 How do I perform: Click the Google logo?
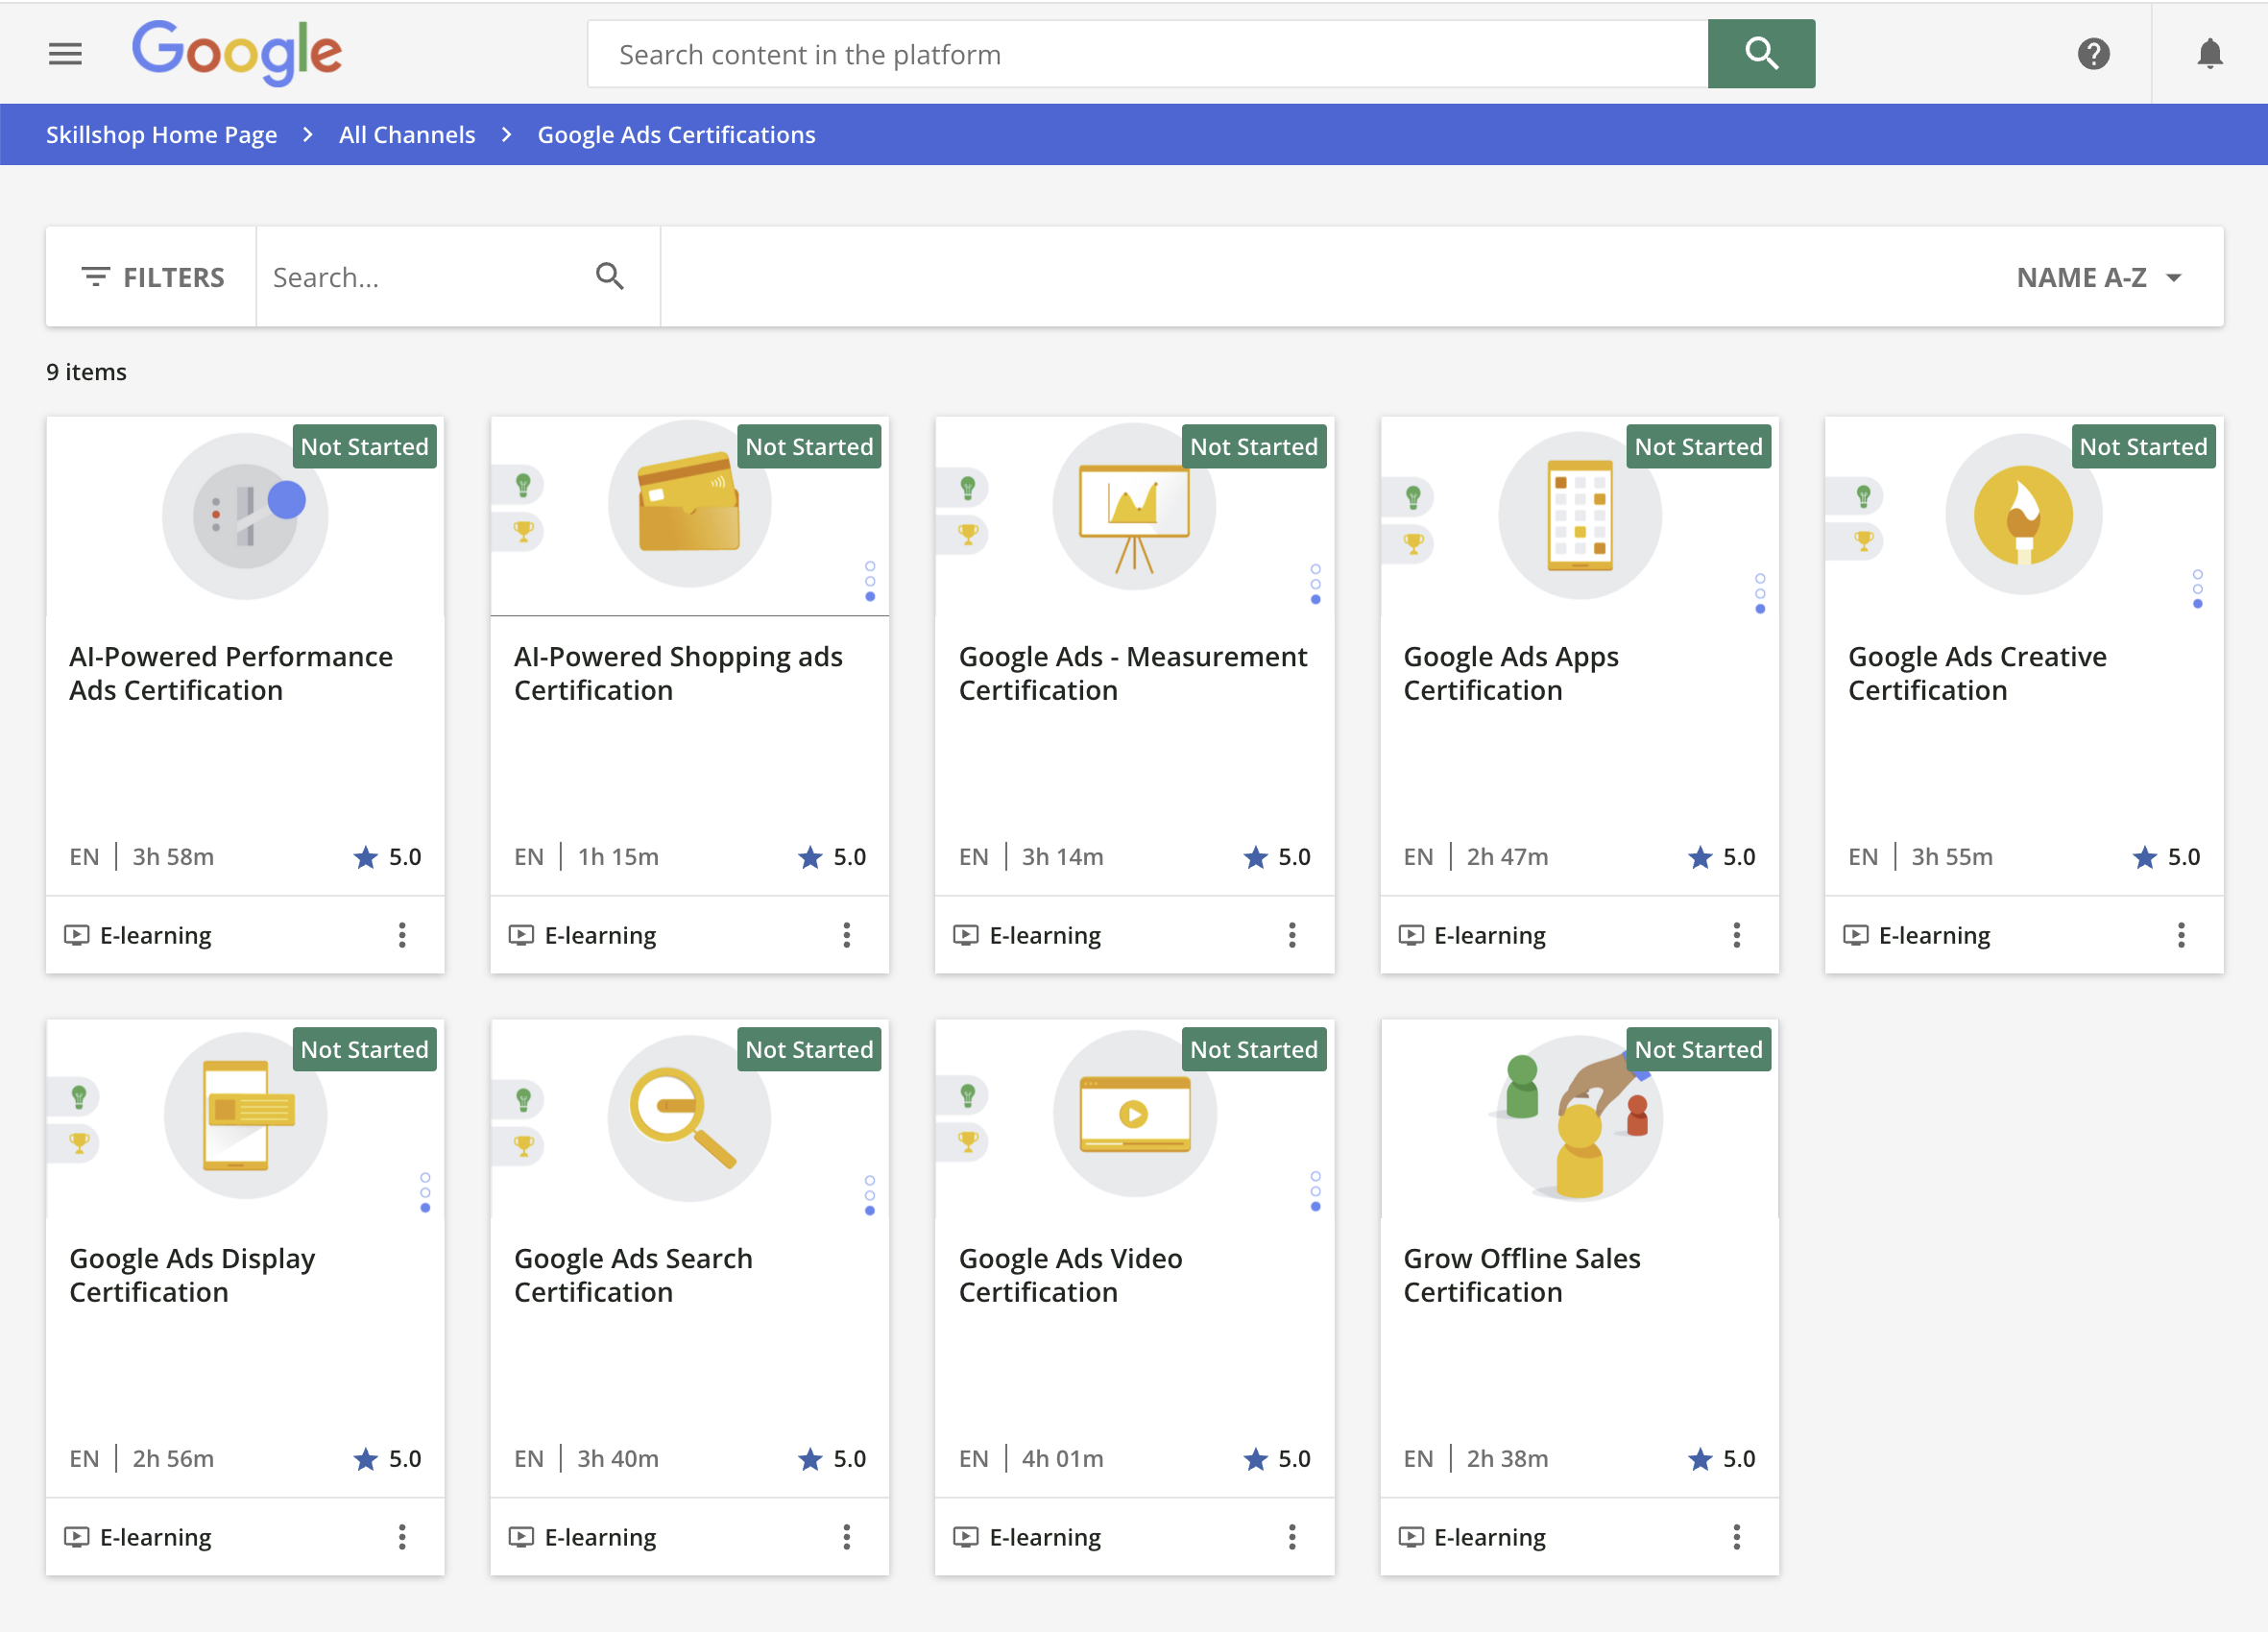(236, 53)
